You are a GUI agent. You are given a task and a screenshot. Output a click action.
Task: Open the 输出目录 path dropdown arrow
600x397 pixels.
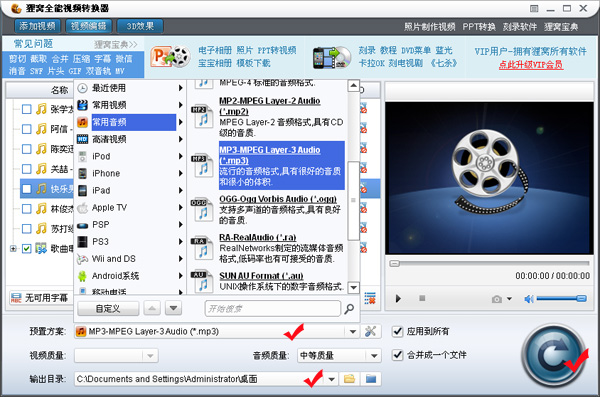coord(331,379)
